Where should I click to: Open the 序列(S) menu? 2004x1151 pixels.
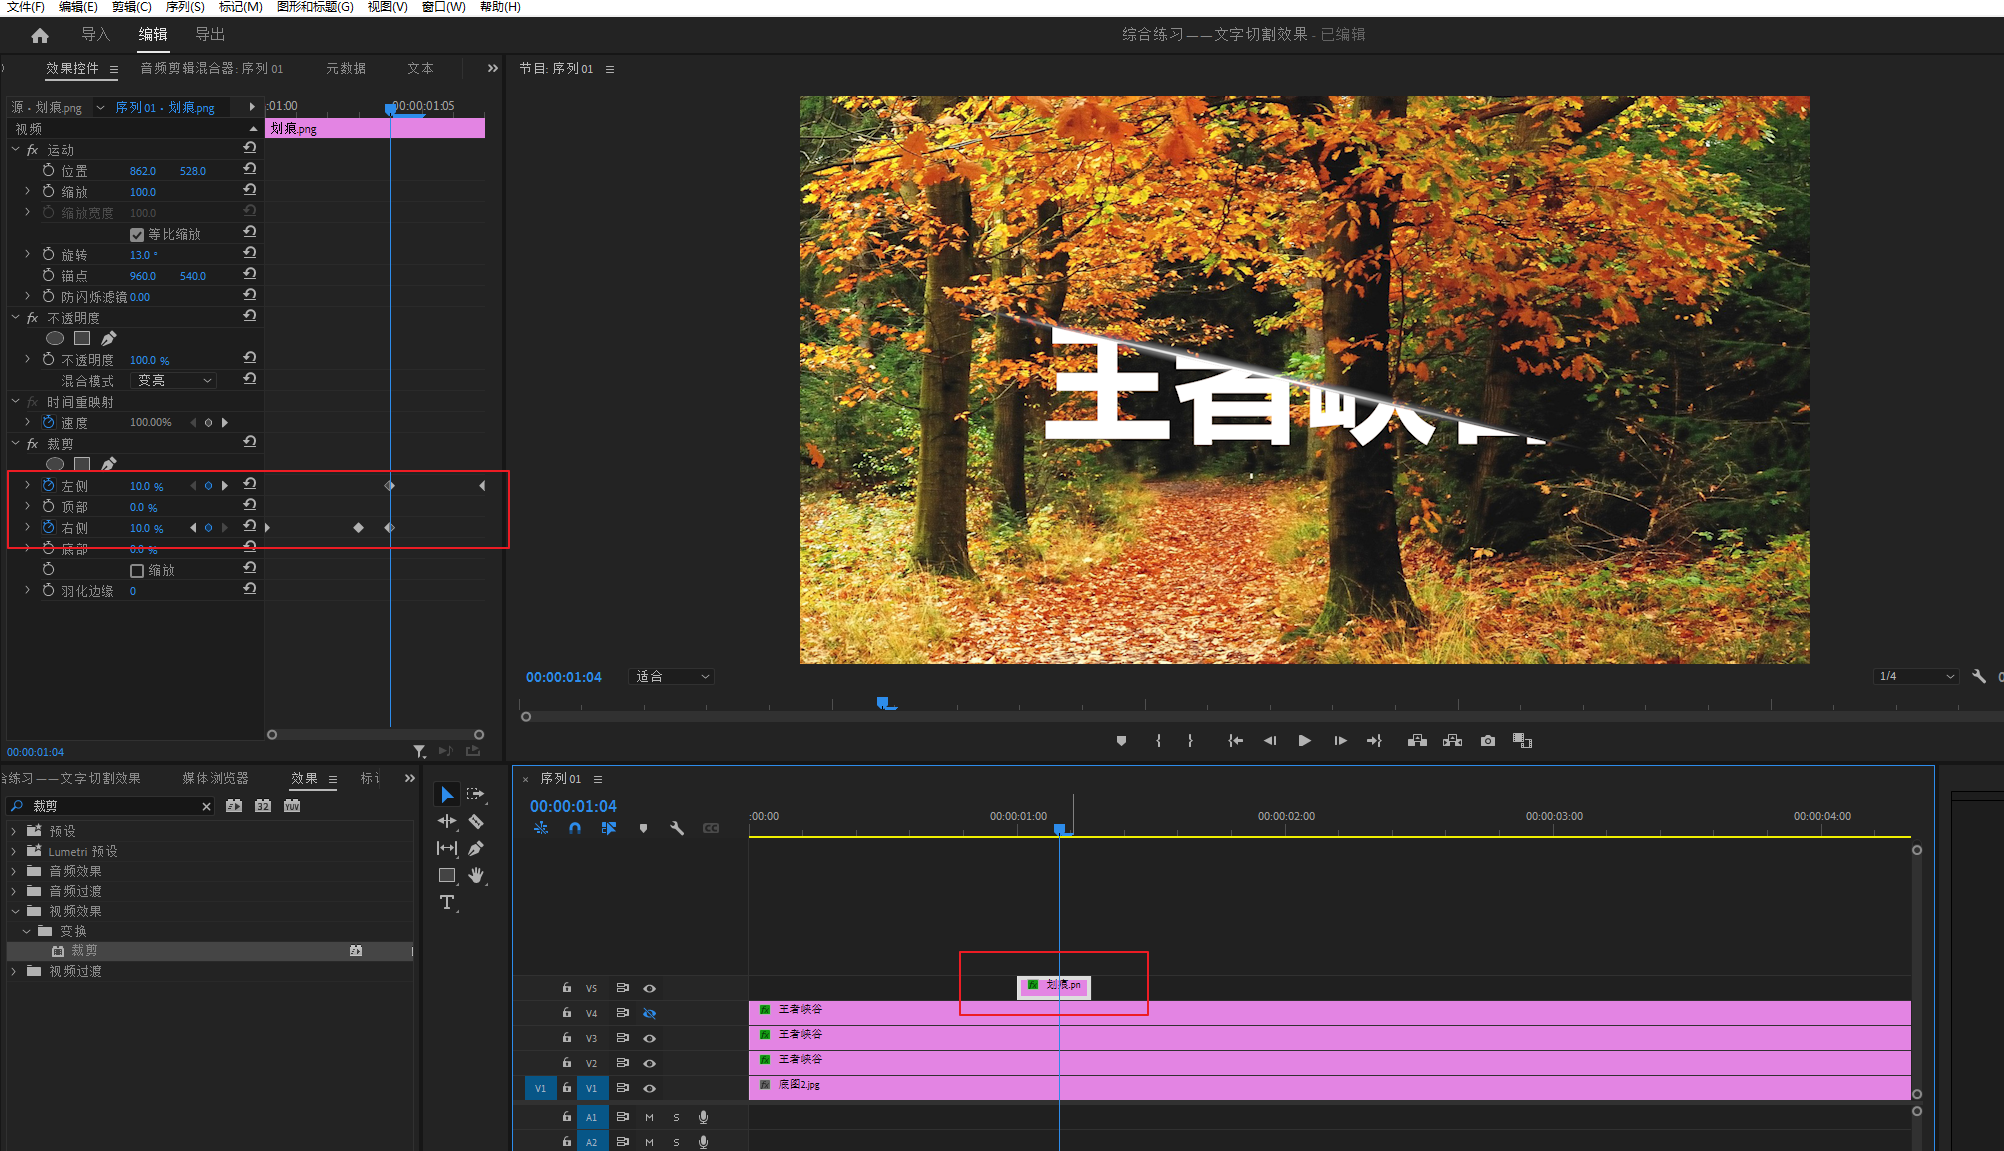coord(184,7)
